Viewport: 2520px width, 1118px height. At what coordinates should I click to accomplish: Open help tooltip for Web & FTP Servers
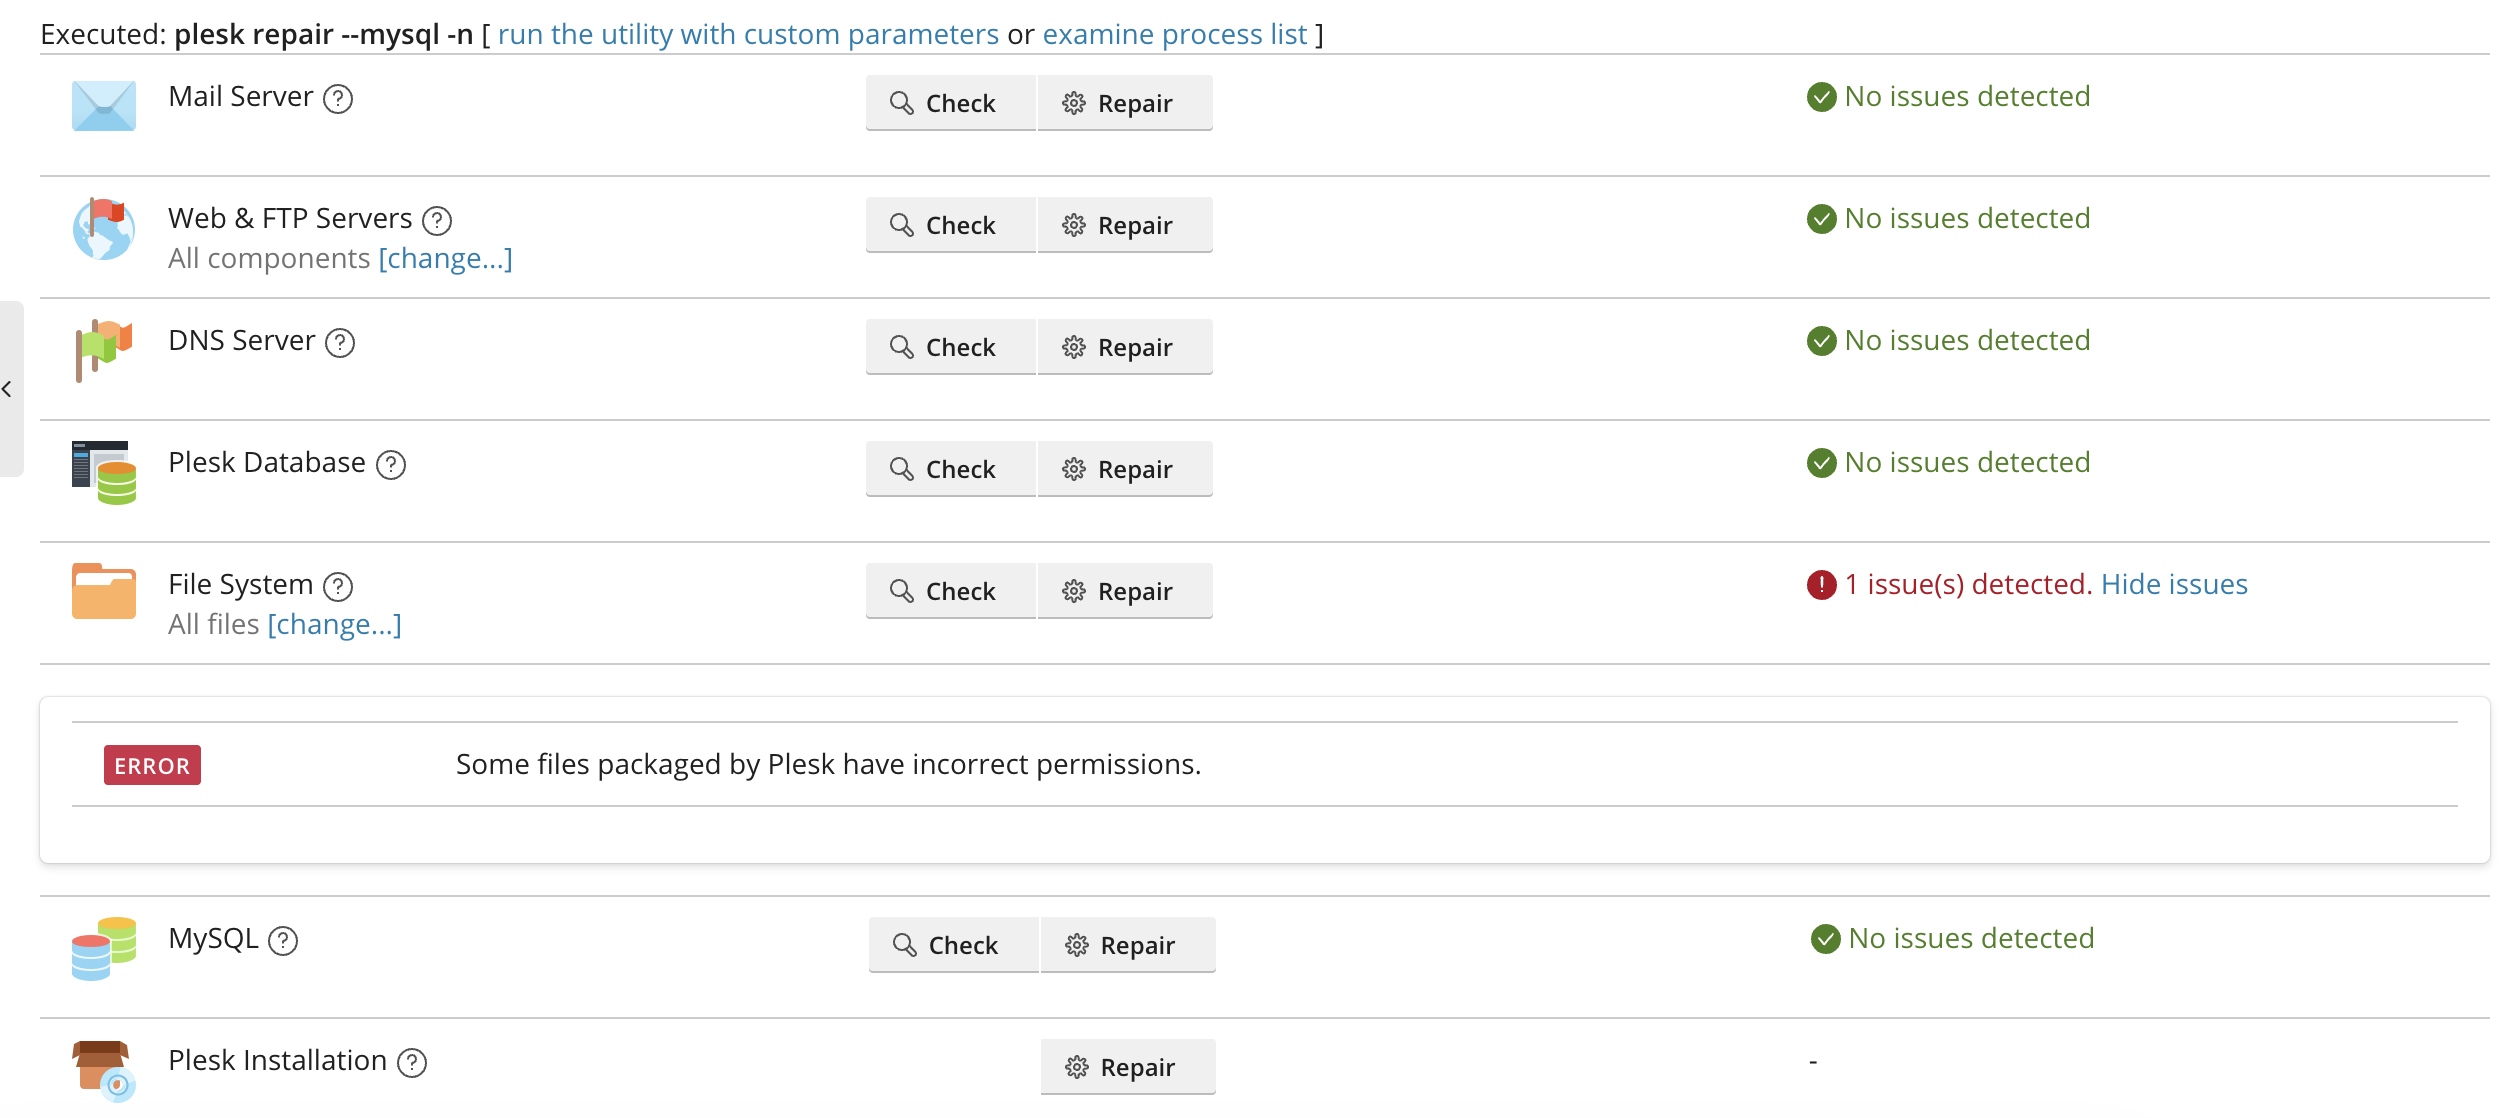(437, 221)
